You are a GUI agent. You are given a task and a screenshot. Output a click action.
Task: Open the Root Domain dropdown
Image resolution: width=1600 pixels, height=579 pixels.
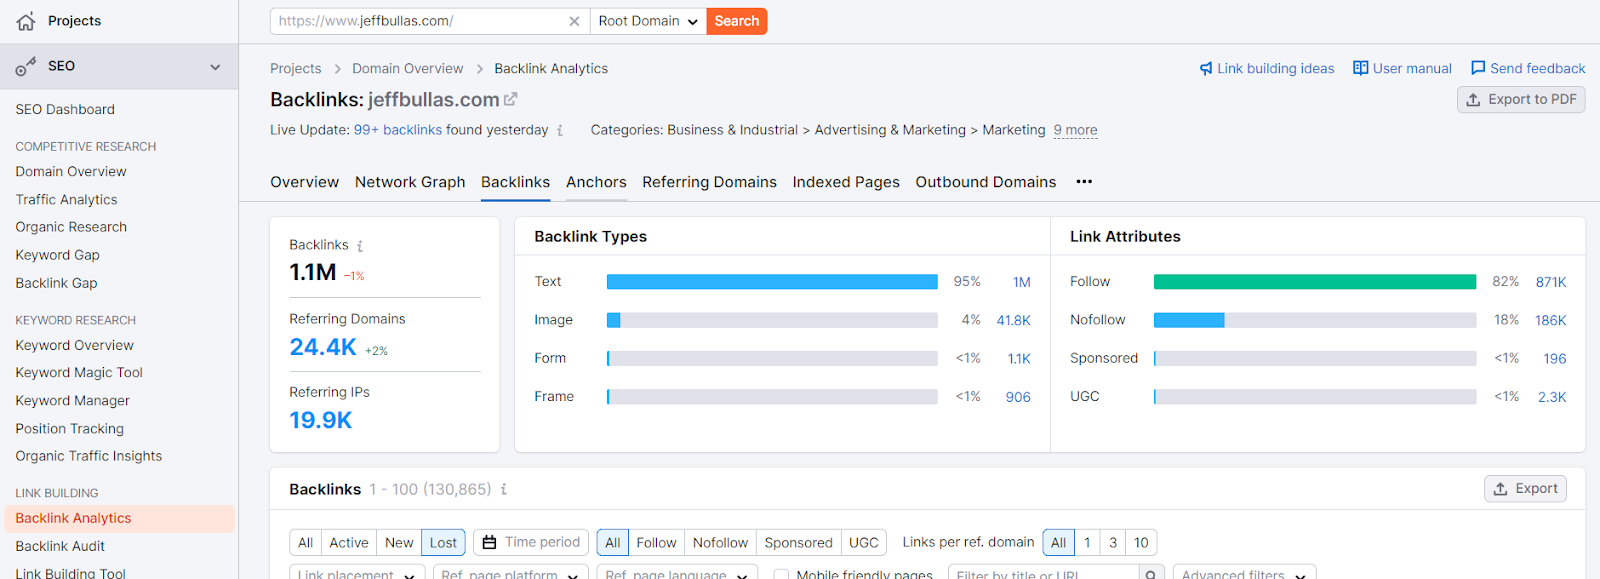[648, 21]
